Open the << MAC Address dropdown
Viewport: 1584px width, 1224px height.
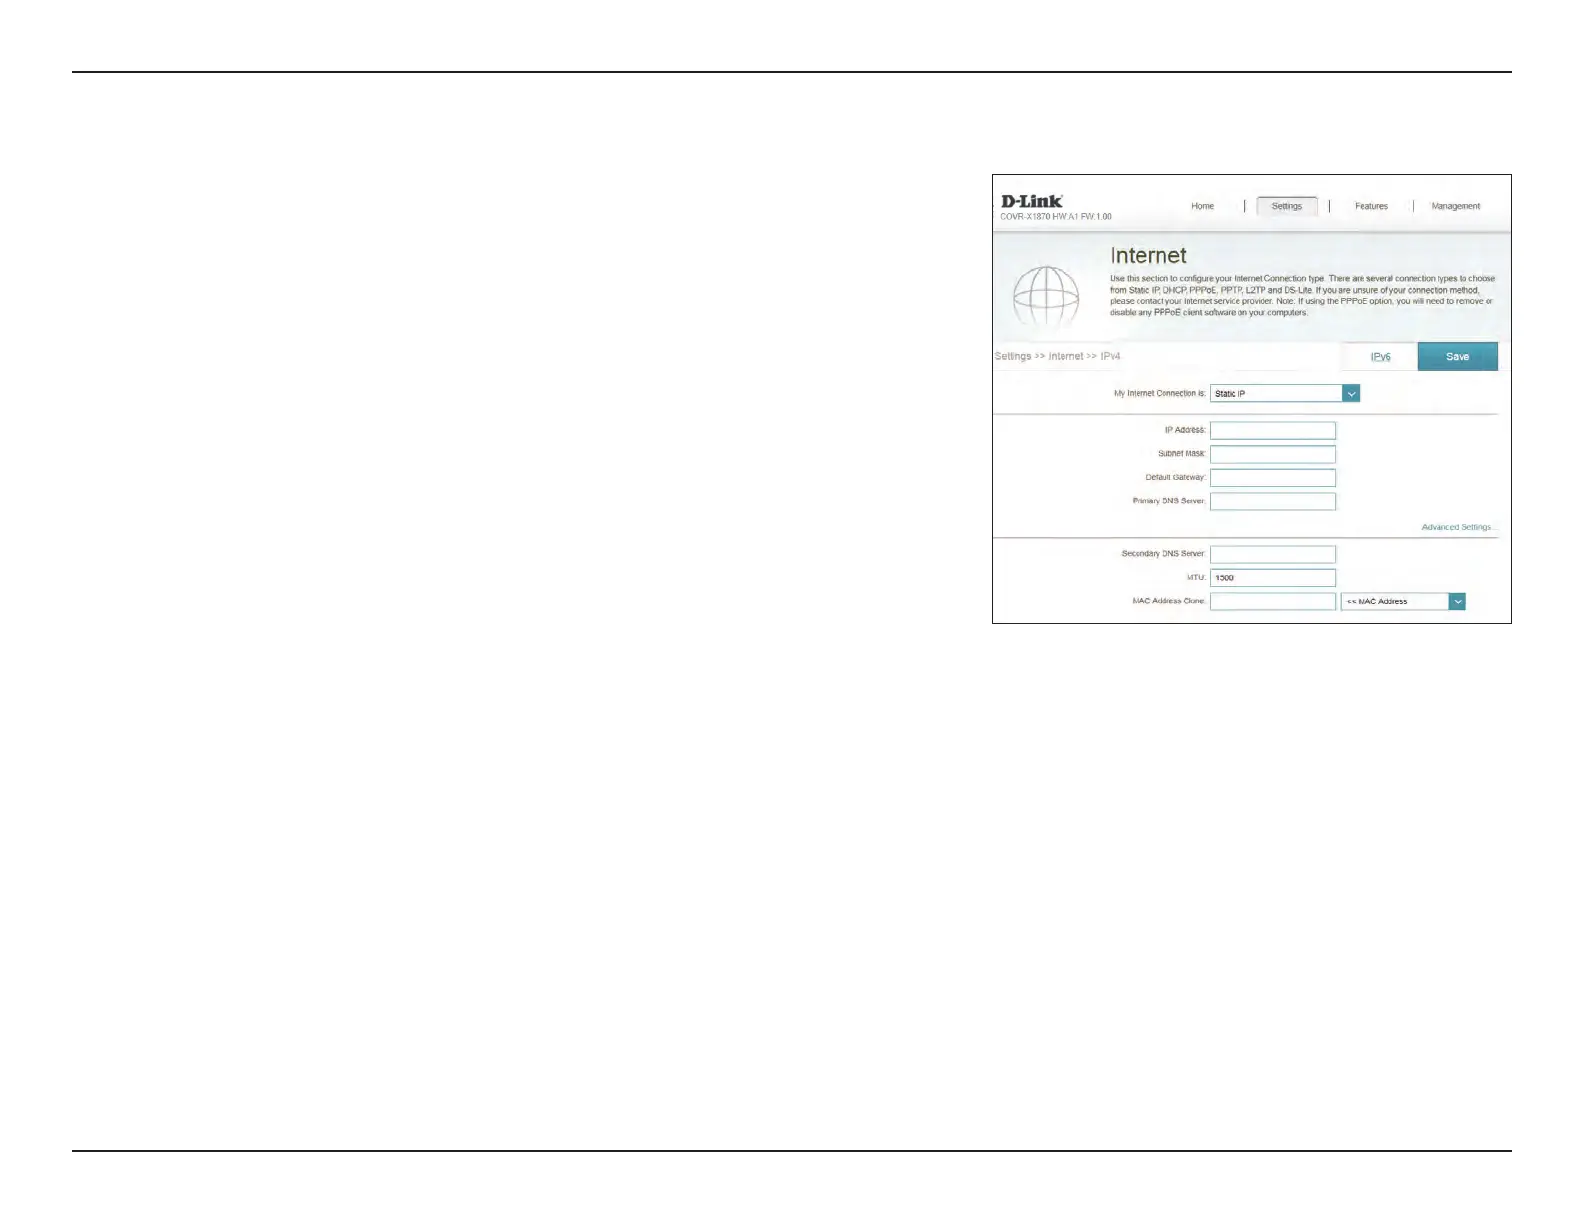pos(1403,602)
